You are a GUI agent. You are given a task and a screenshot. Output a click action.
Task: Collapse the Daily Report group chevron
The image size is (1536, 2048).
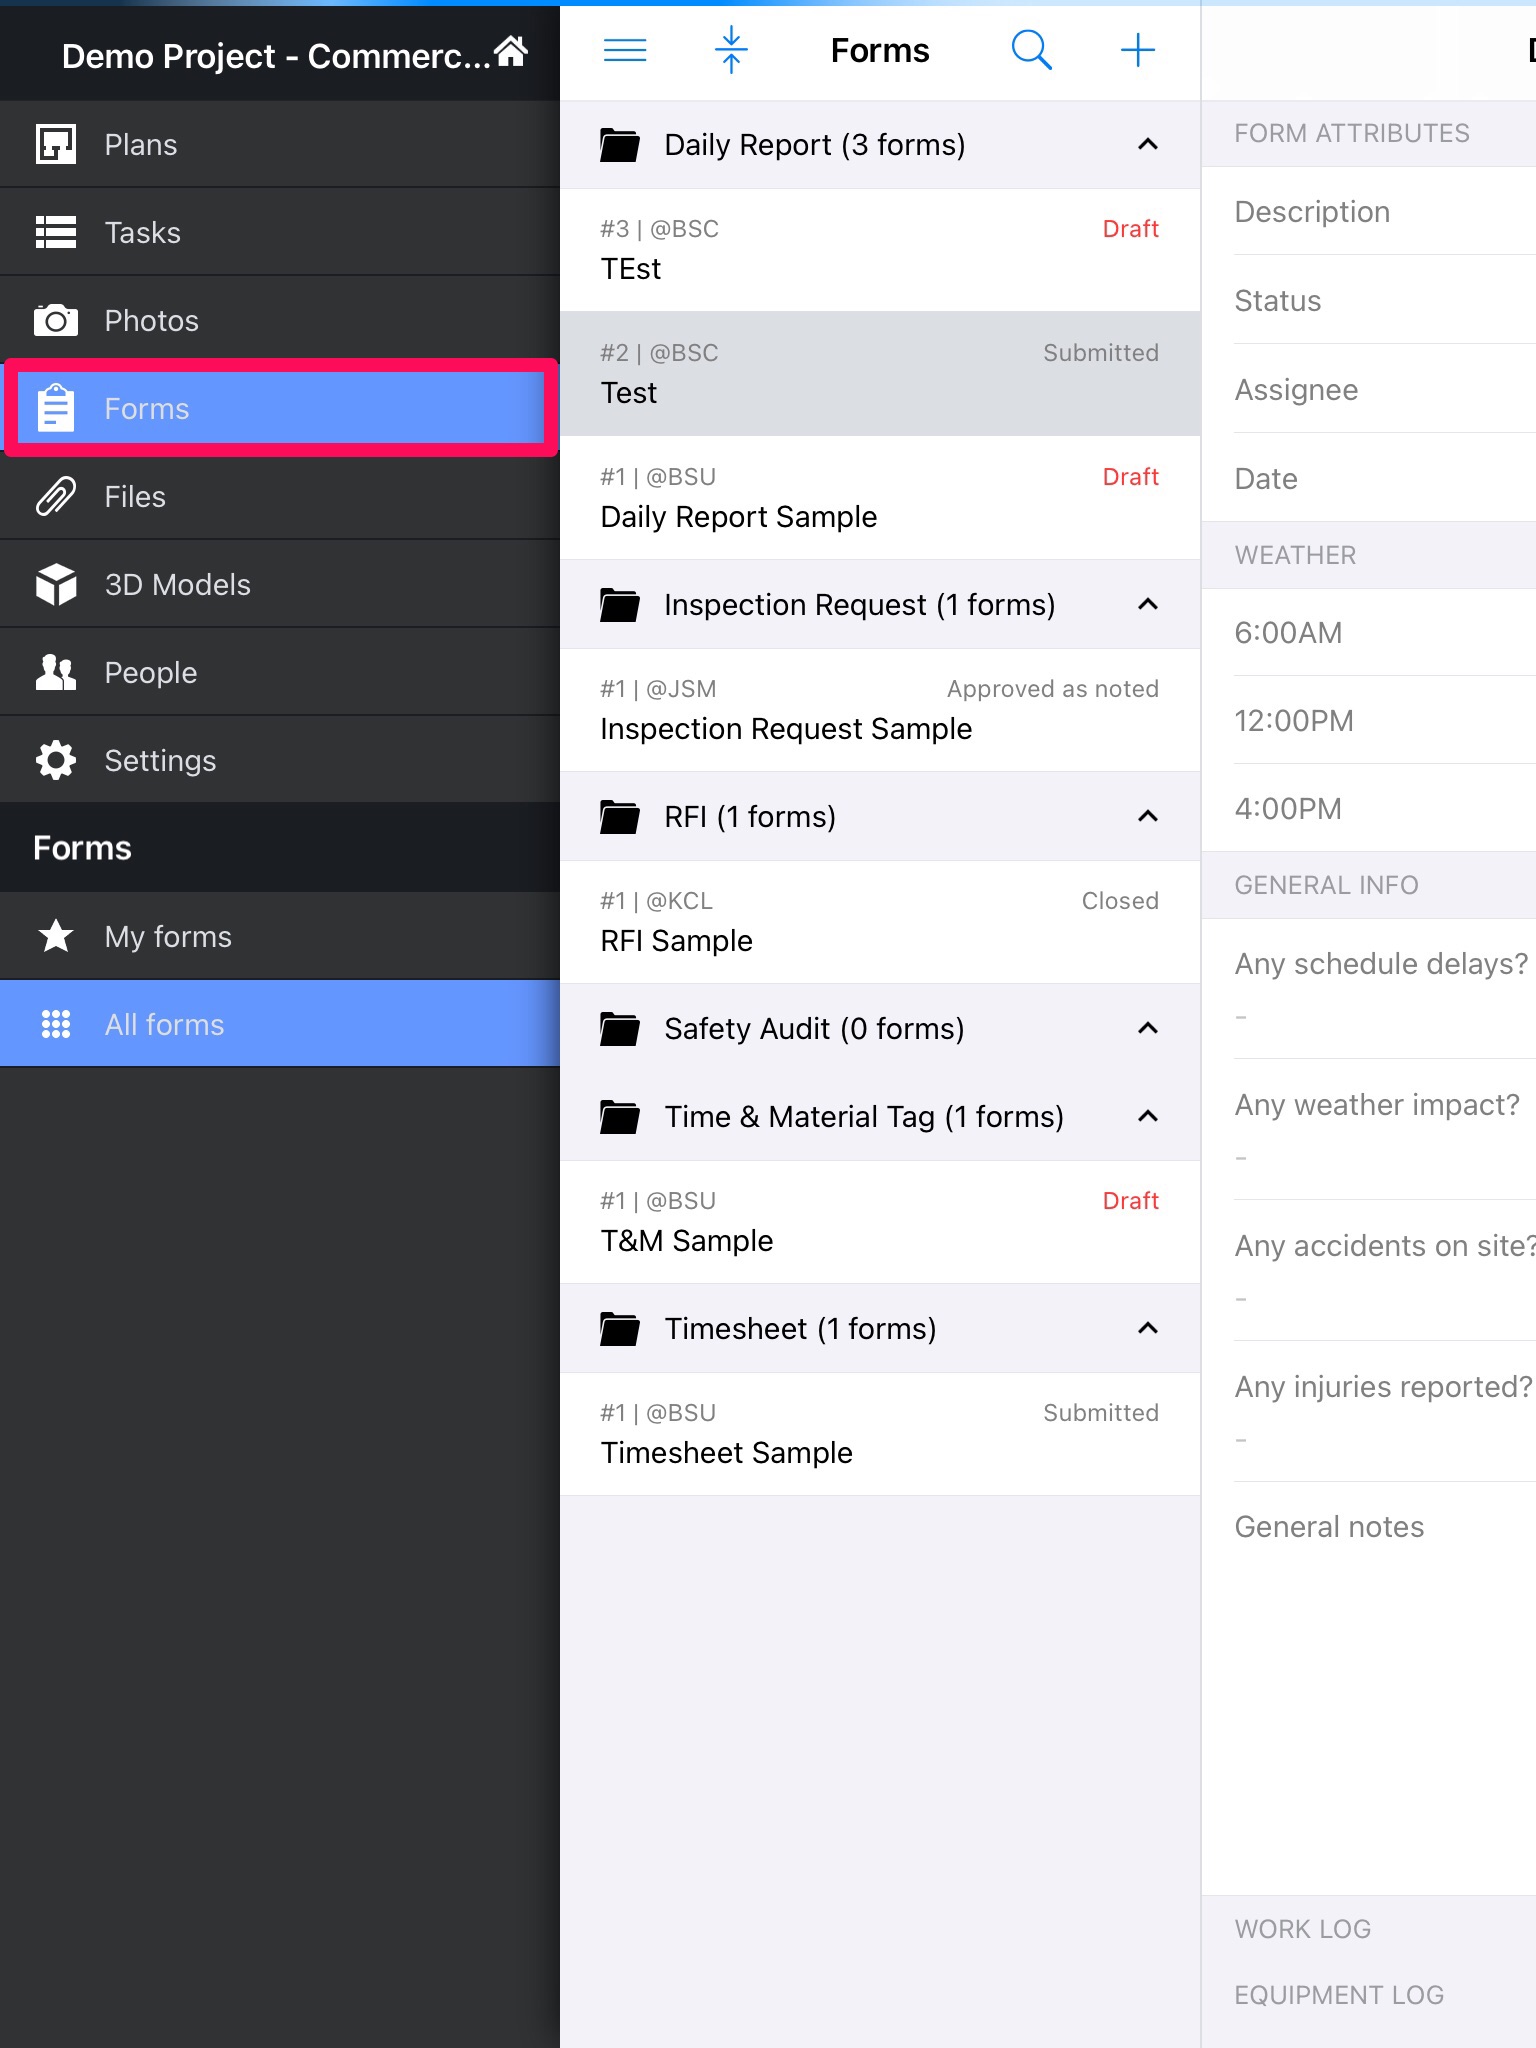1148,145
